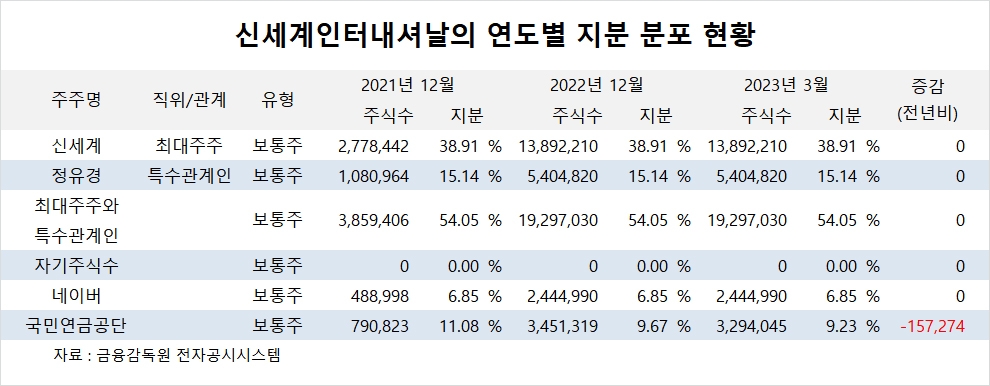Click the 자기주식수 row label
This screenshot has width=990, height=386.
pyautogui.click(x=76, y=265)
